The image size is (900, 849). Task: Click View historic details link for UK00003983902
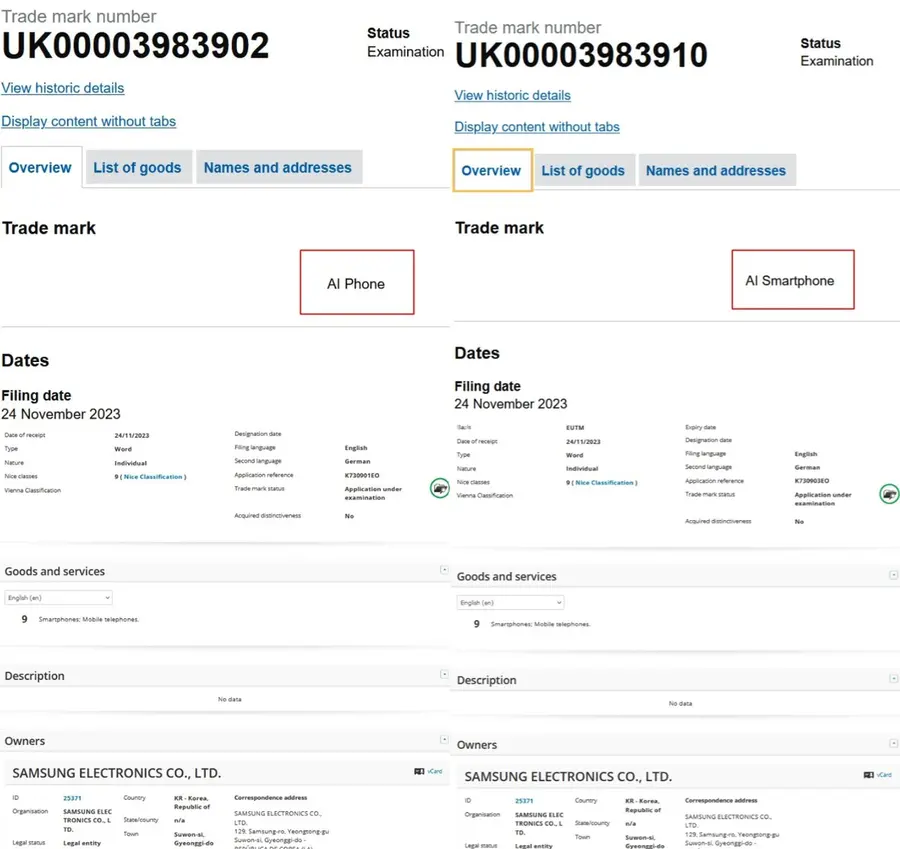(x=63, y=88)
